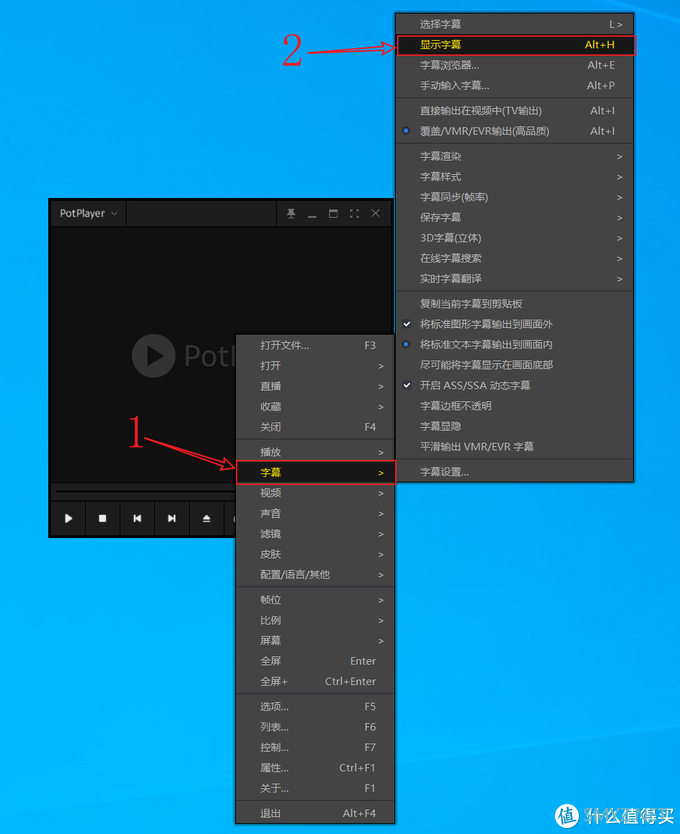The height and width of the screenshot is (834, 680).
Task: Expand the 播放 submenu
Action: [315, 452]
